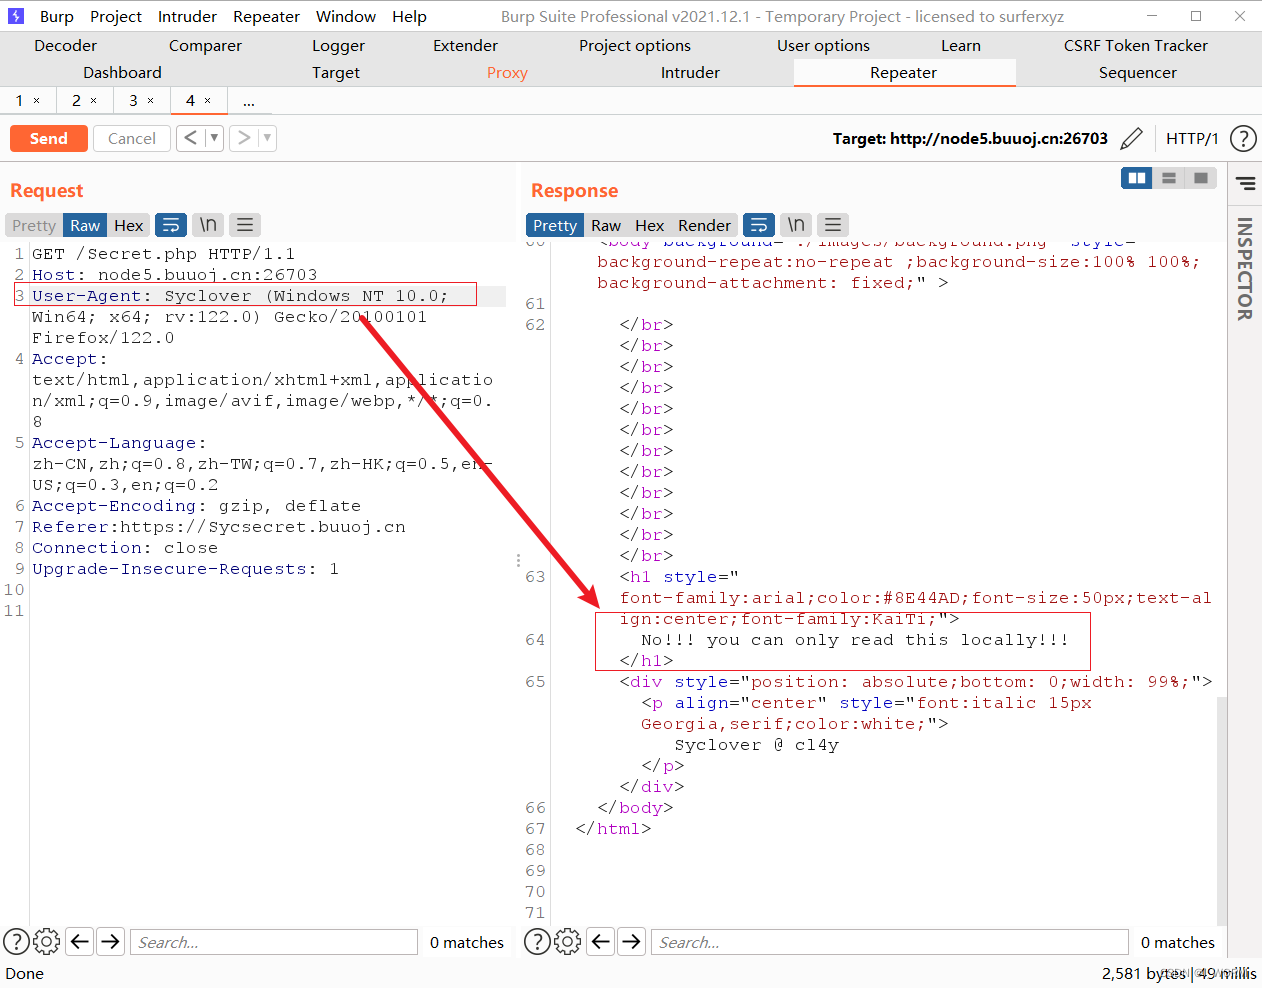Image resolution: width=1262 pixels, height=988 pixels.
Task: Open Request search help icon
Action: (x=16, y=941)
